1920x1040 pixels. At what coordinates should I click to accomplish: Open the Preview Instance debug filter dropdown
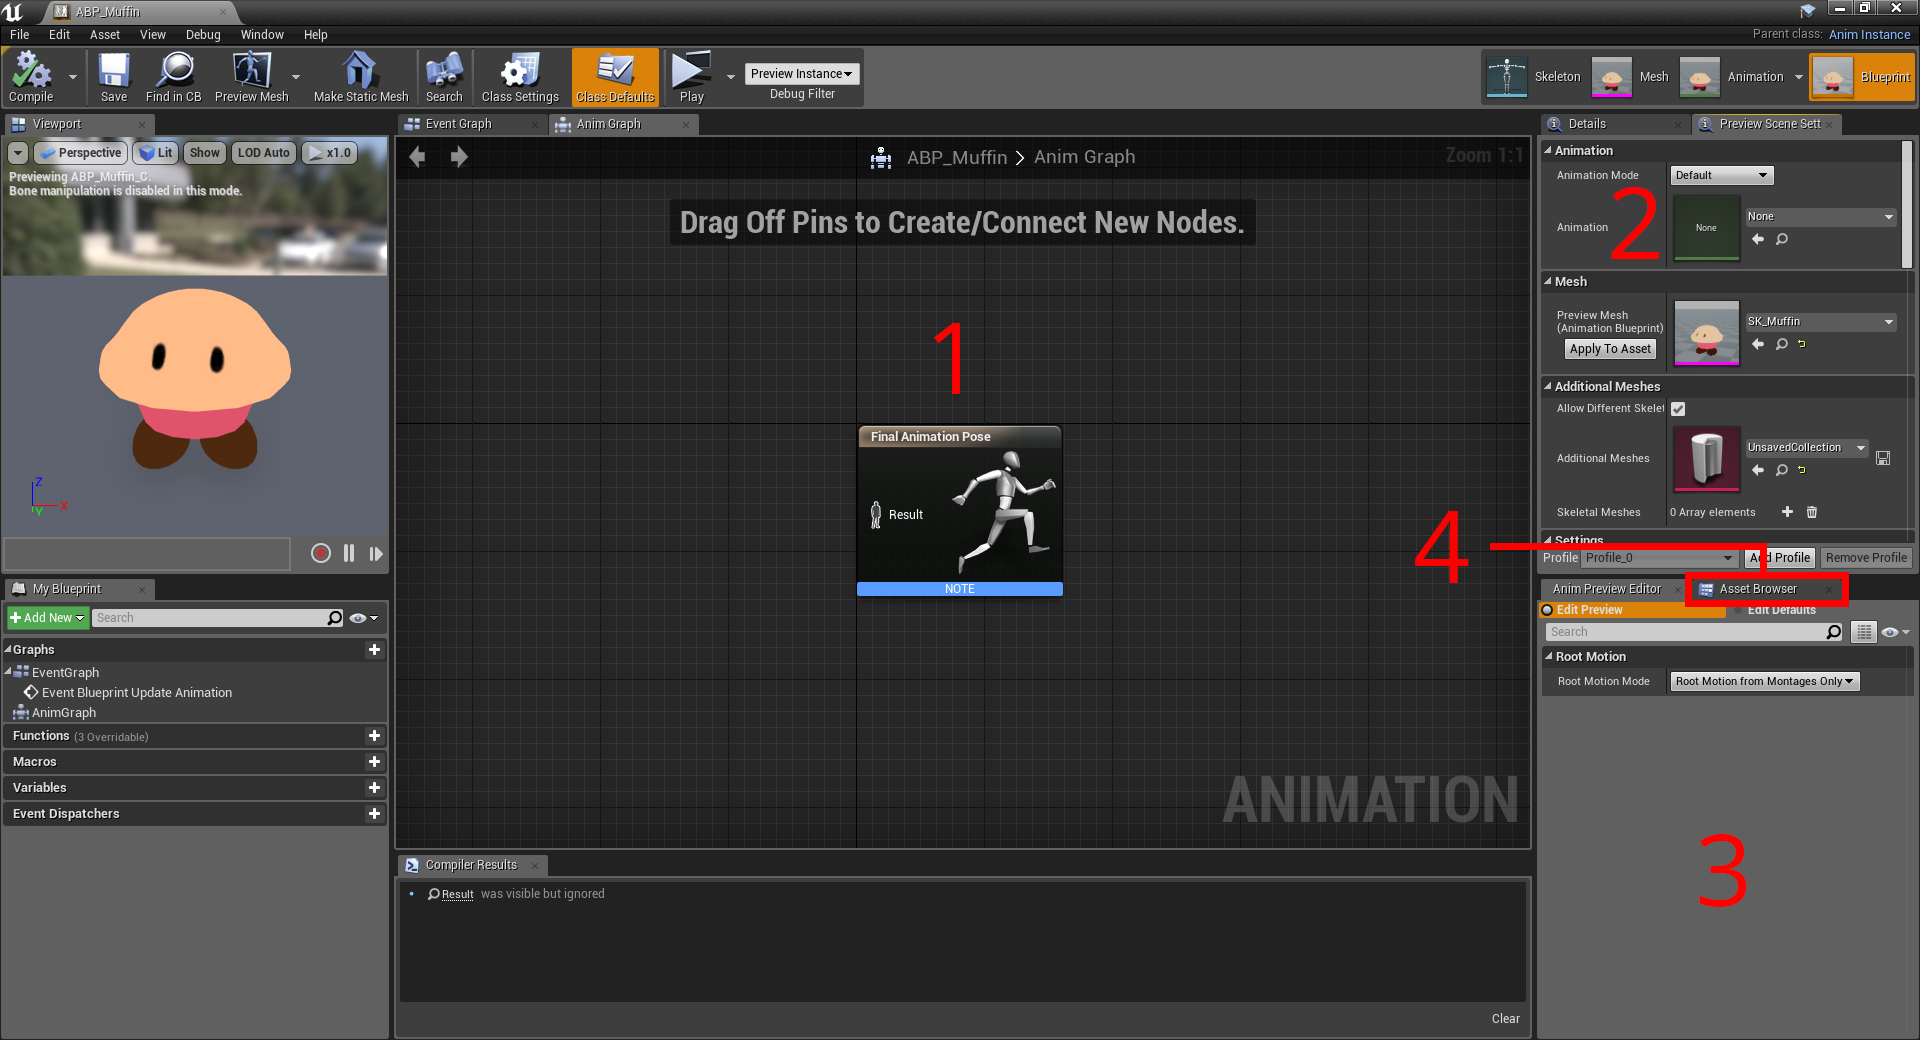(802, 74)
